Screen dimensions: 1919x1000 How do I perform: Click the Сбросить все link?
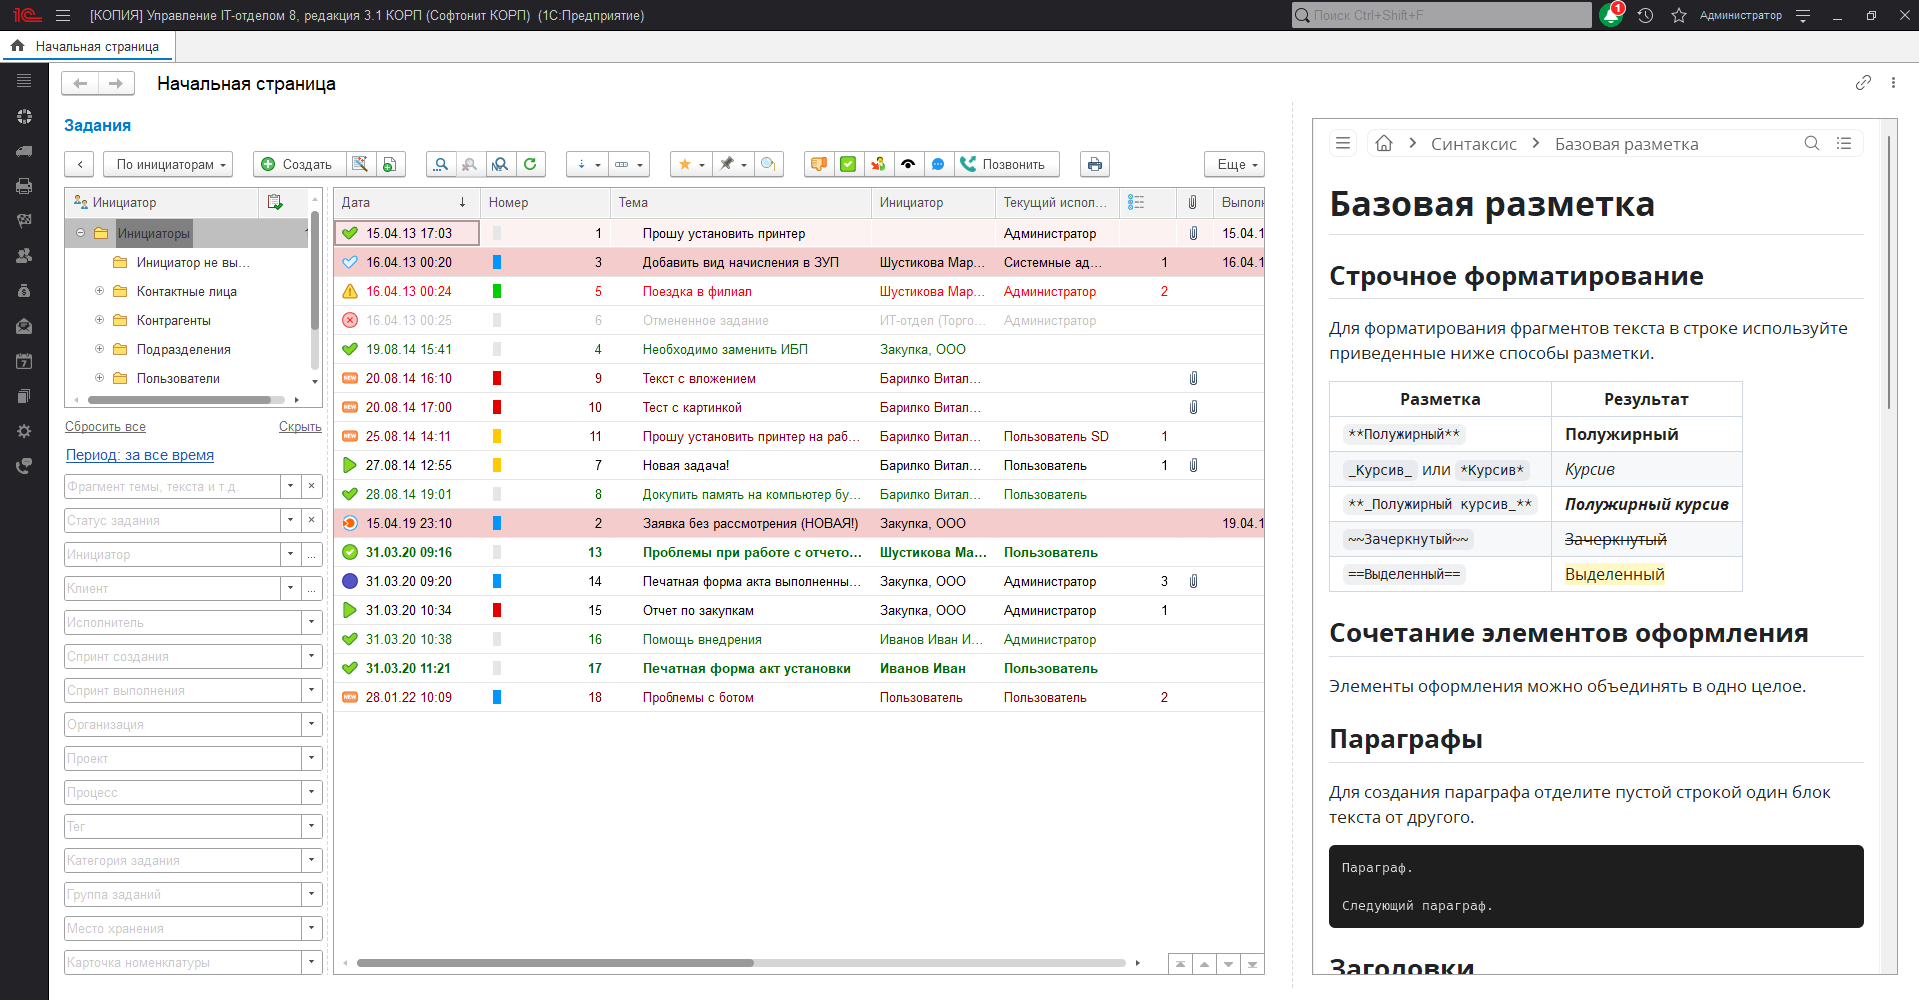(x=105, y=426)
